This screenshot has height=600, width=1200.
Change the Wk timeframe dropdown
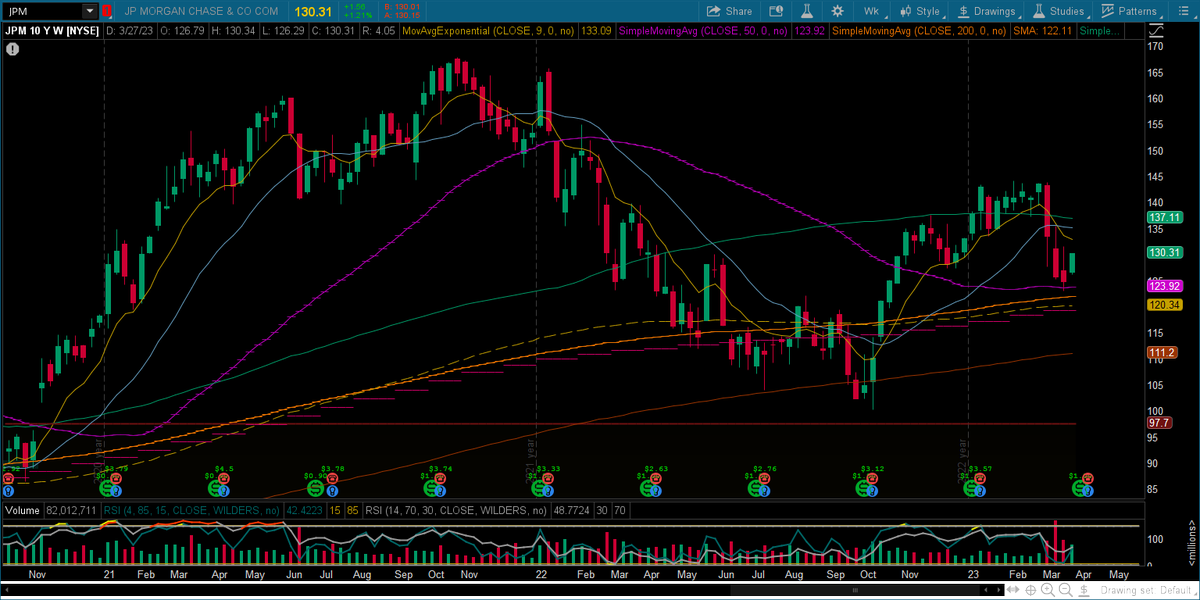coord(871,11)
